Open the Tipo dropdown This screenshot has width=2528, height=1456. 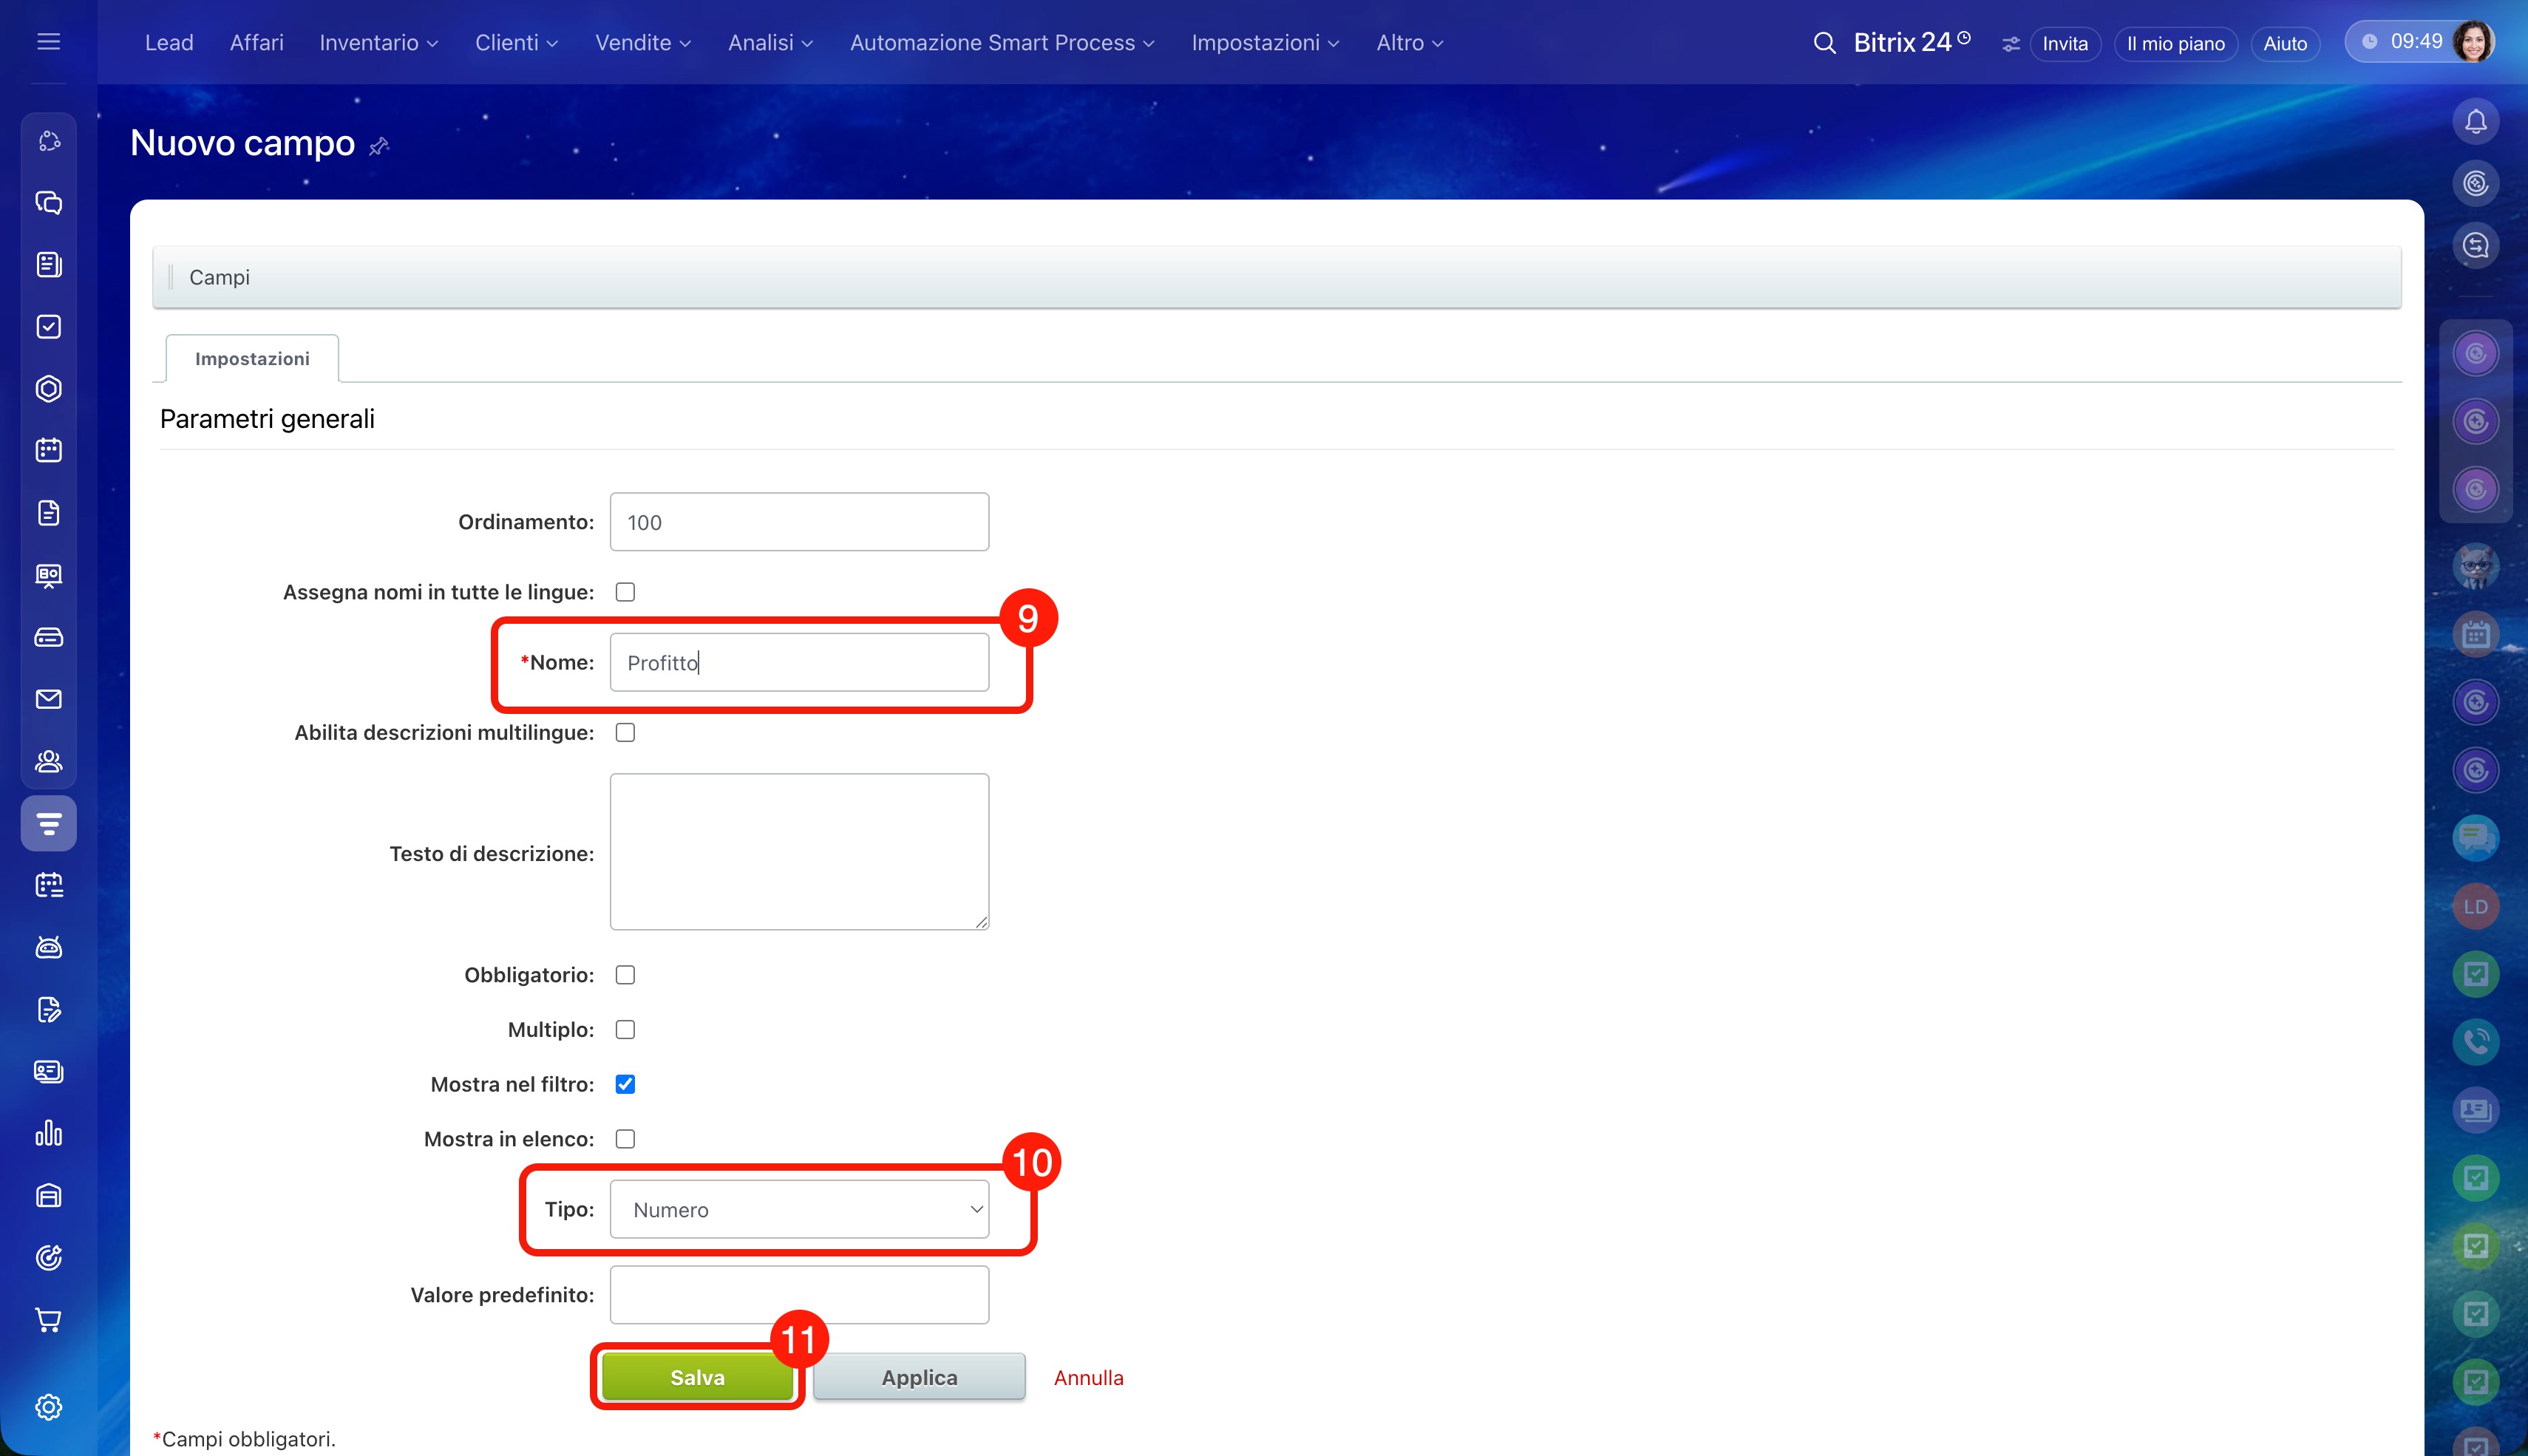799,1210
